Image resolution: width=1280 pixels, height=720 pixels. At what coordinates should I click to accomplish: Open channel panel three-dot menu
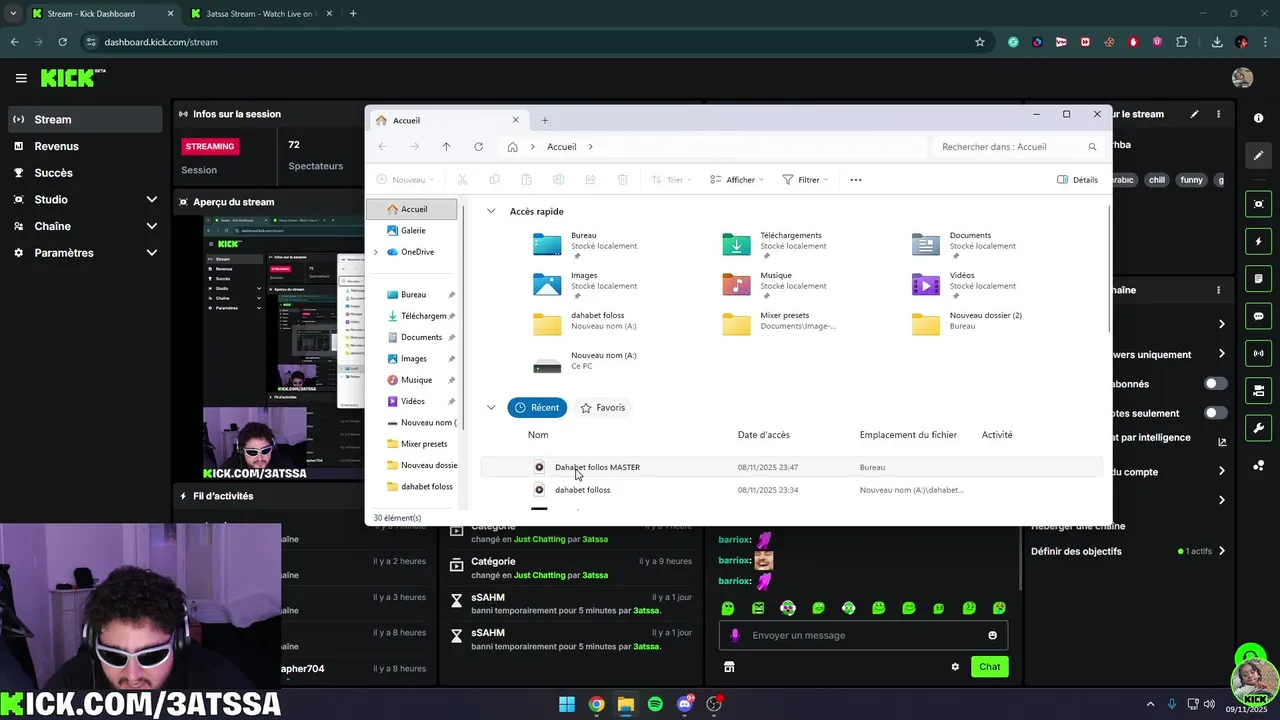(1218, 290)
